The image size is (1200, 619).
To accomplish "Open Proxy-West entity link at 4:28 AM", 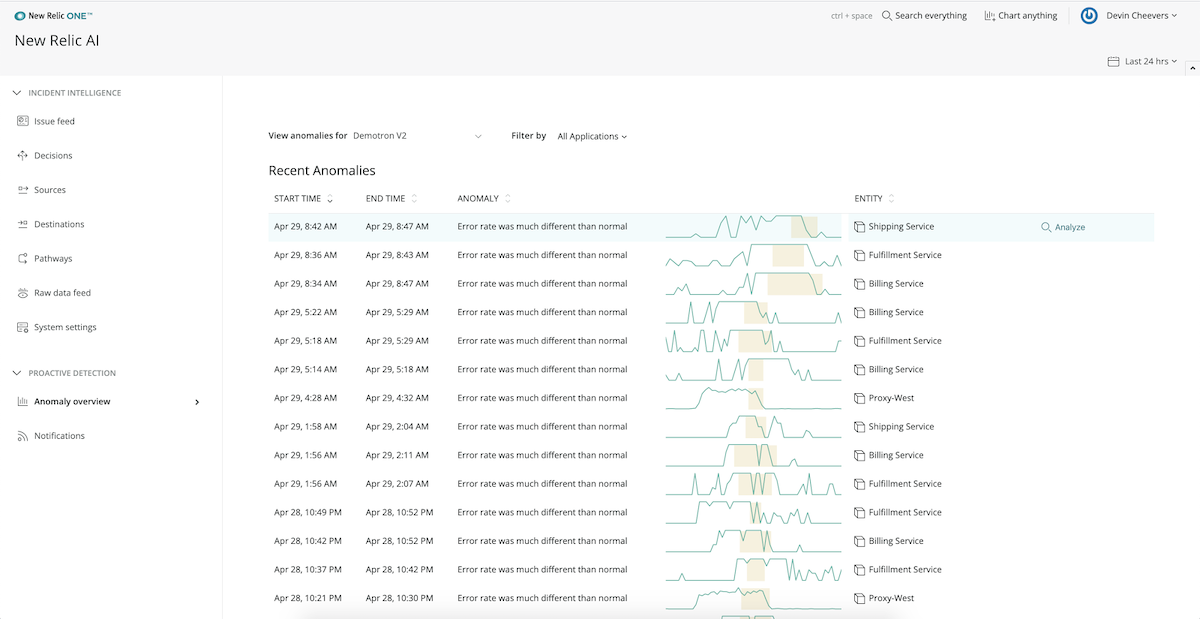I will point(891,398).
